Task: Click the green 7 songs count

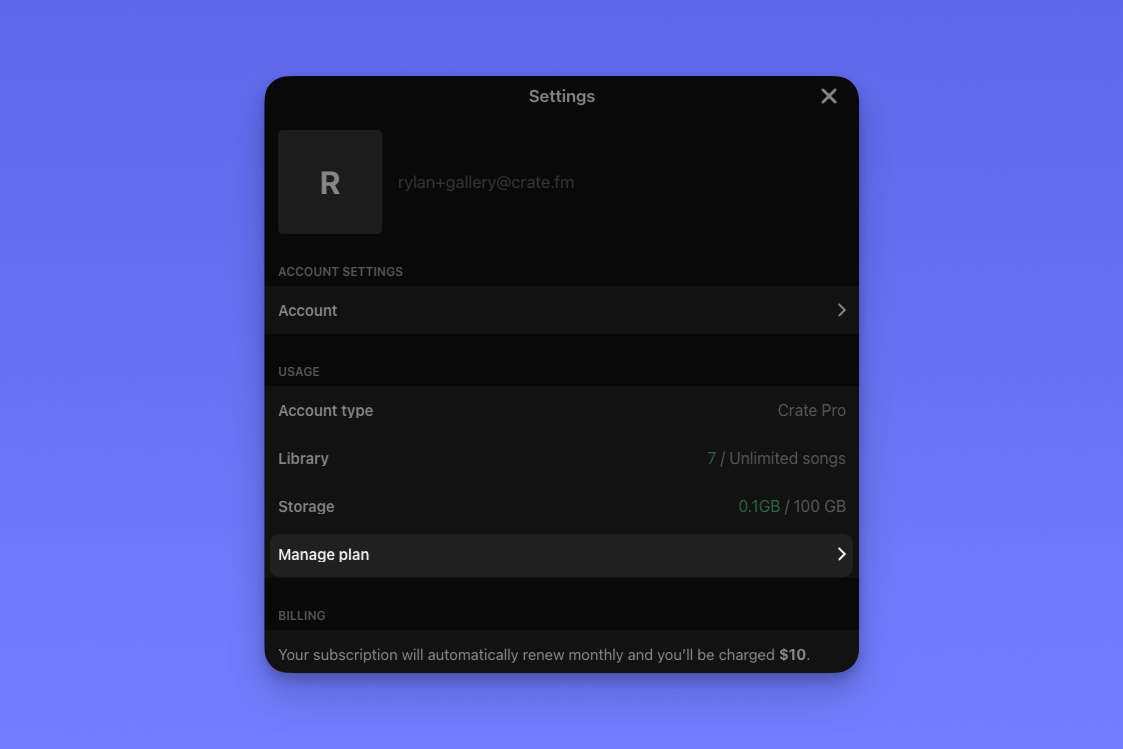Action: click(711, 458)
